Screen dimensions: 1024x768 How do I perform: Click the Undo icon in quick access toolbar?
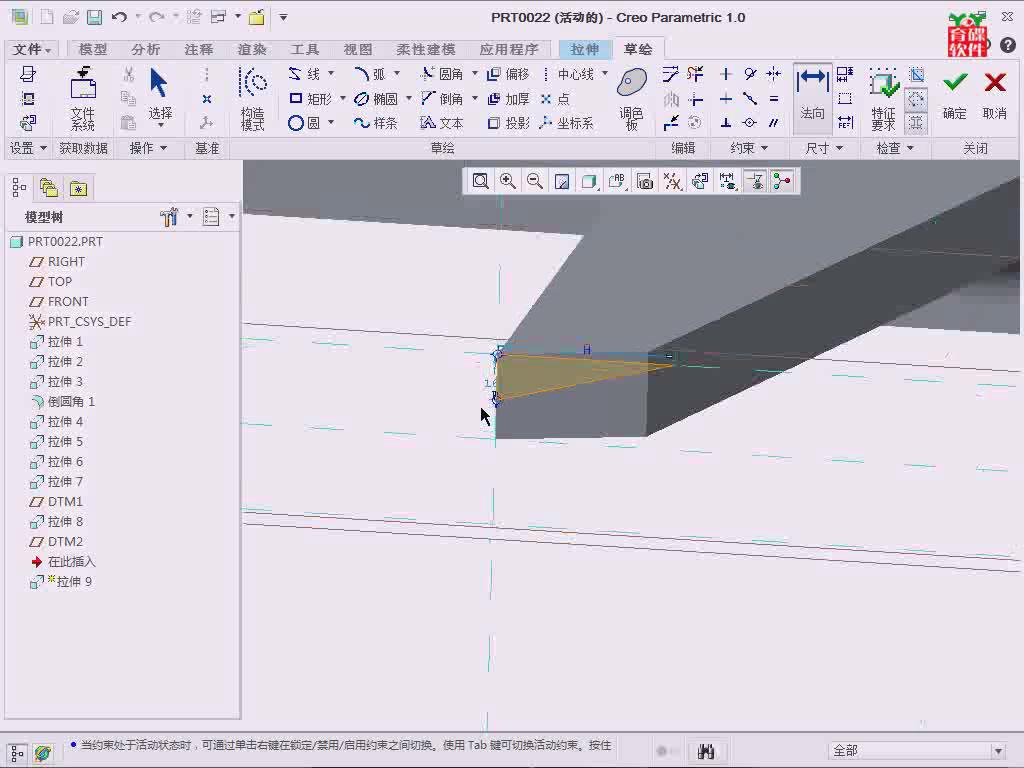click(x=119, y=17)
